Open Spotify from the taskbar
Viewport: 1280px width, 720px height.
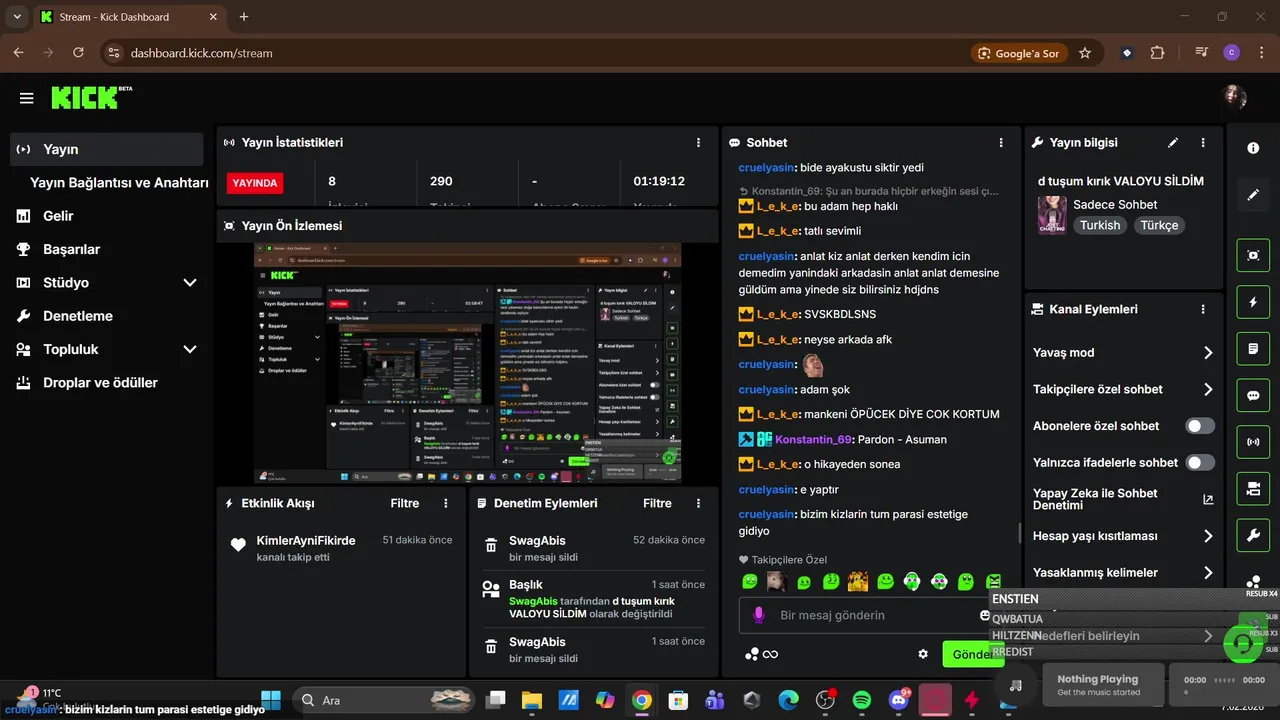coord(862,700)
